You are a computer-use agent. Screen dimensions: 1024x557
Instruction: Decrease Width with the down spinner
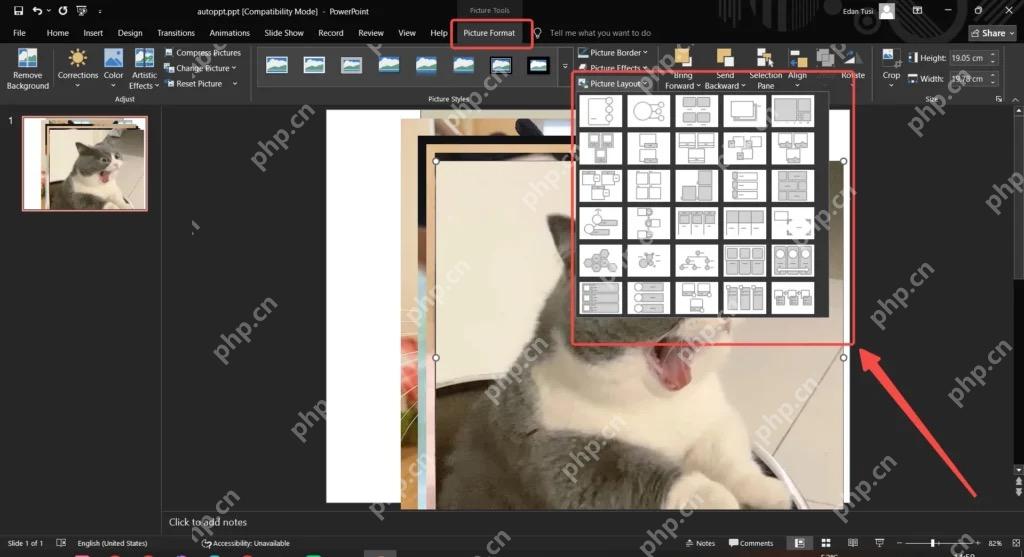coord(993,82)
